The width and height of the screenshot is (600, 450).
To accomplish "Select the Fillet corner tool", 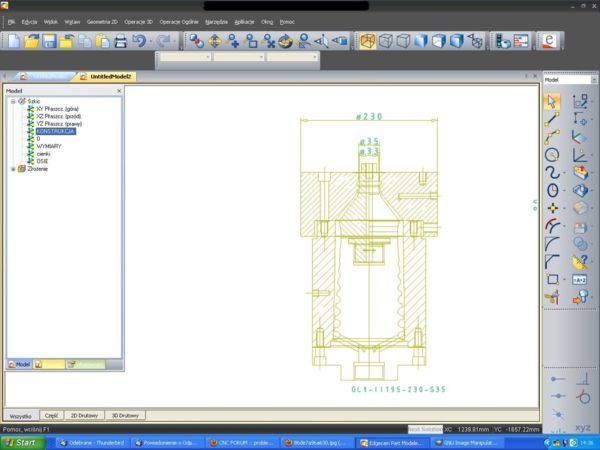I will (x=552, y=243).
